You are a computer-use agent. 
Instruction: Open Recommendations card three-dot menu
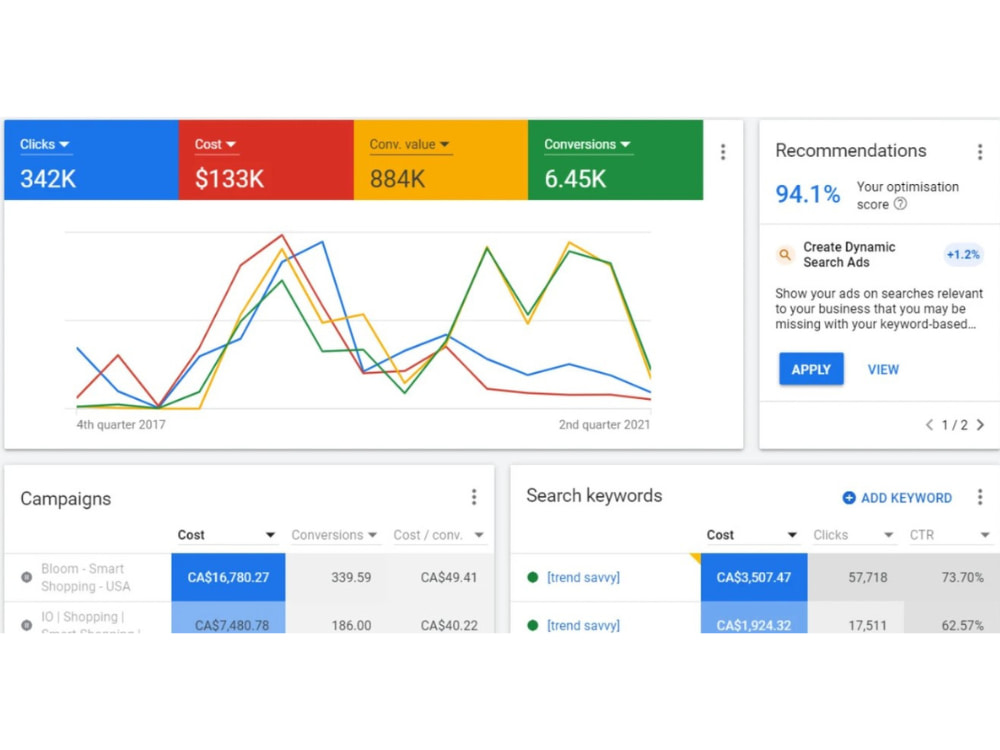pos(980,152)
